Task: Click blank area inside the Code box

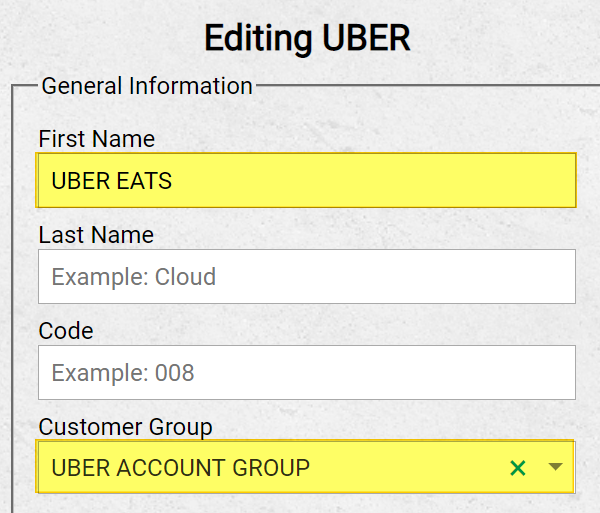Action: pyautogui.click(x=385, y=372)
